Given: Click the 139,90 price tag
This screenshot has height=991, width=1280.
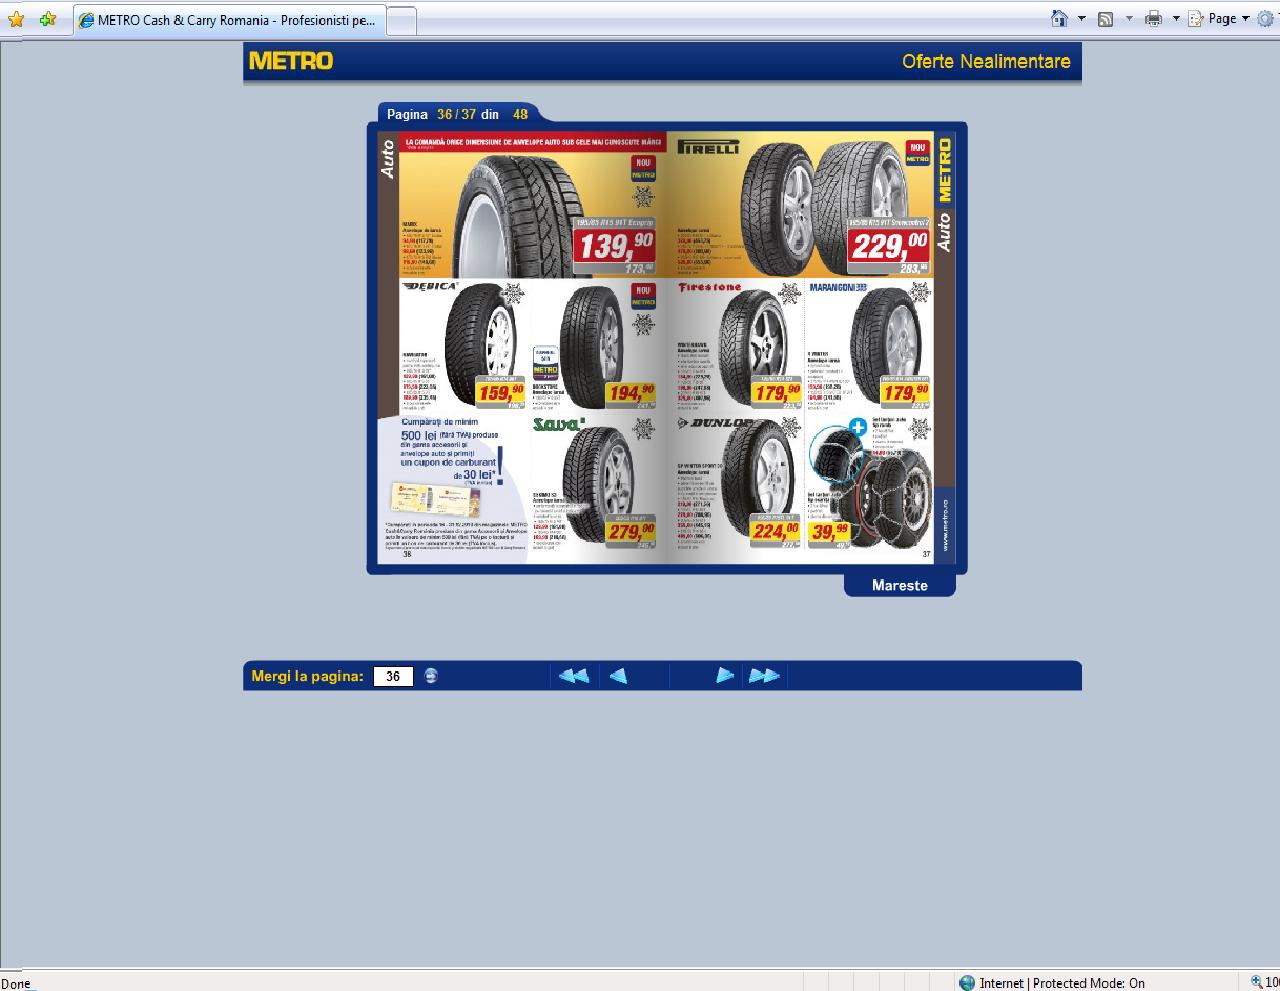Looking at the screenshot, I should point(614,245).
